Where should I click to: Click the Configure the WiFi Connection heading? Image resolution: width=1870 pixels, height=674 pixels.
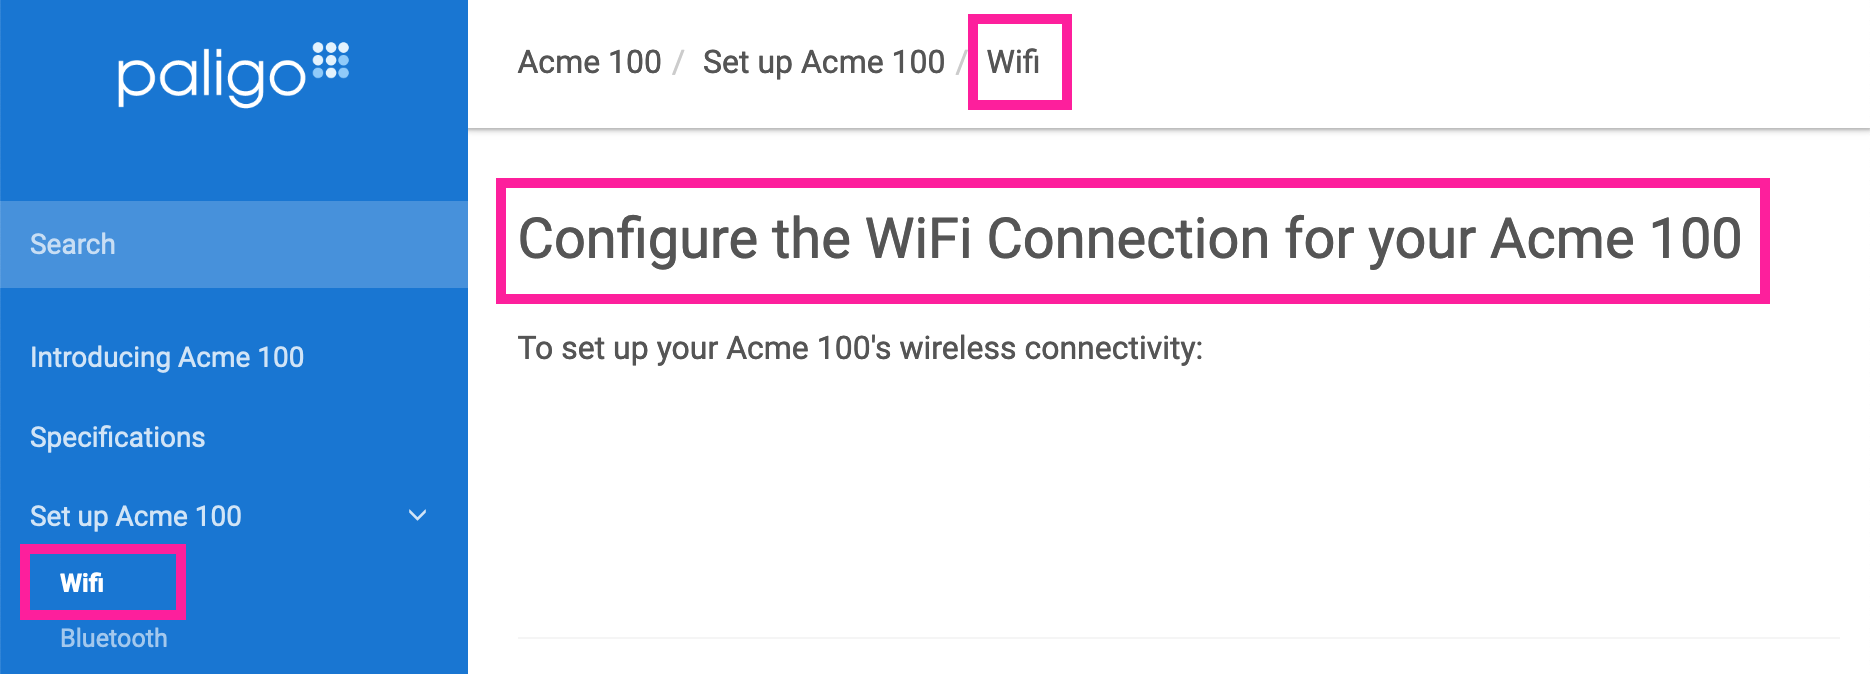[1128, 240]
